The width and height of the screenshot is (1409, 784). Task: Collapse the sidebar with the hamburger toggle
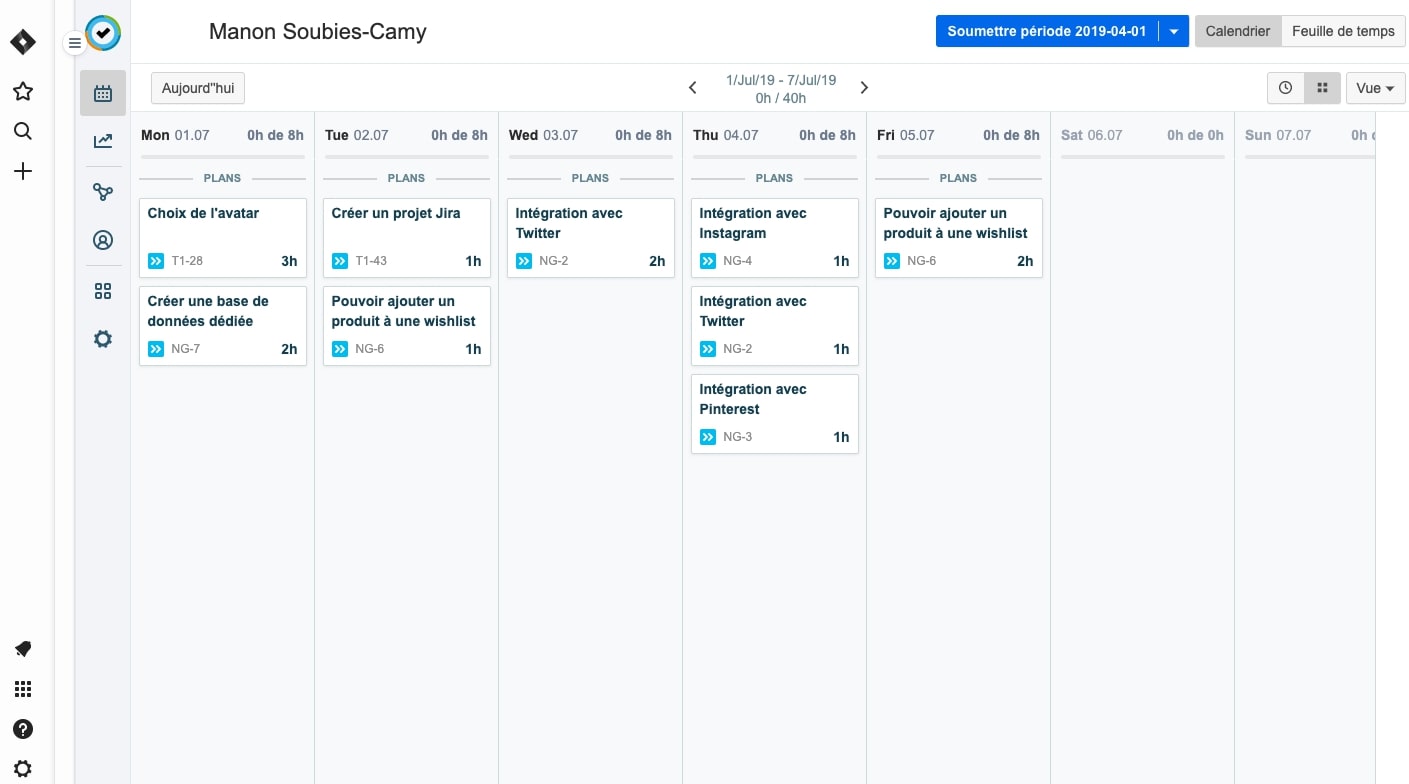74,43
